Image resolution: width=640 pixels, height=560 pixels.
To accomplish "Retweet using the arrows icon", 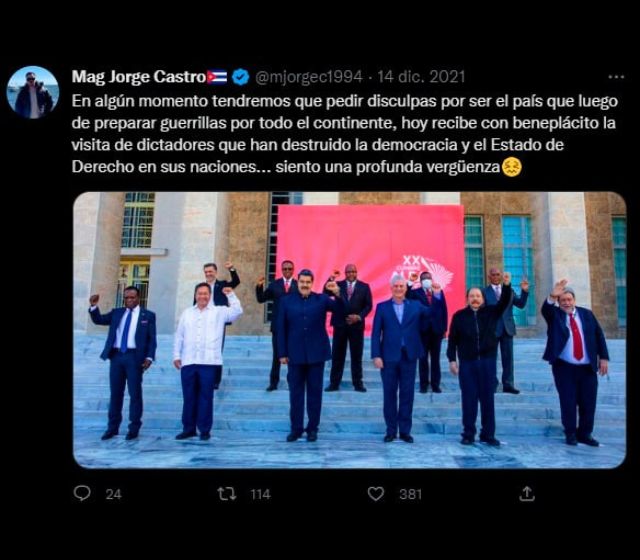I will pos(227,494).
